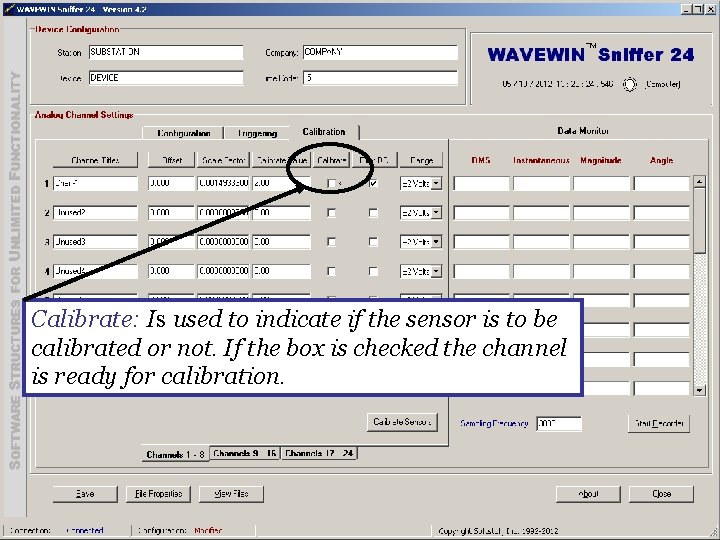Click the Start Recorder button
The image size is (720, 540).
coord(659,423)
